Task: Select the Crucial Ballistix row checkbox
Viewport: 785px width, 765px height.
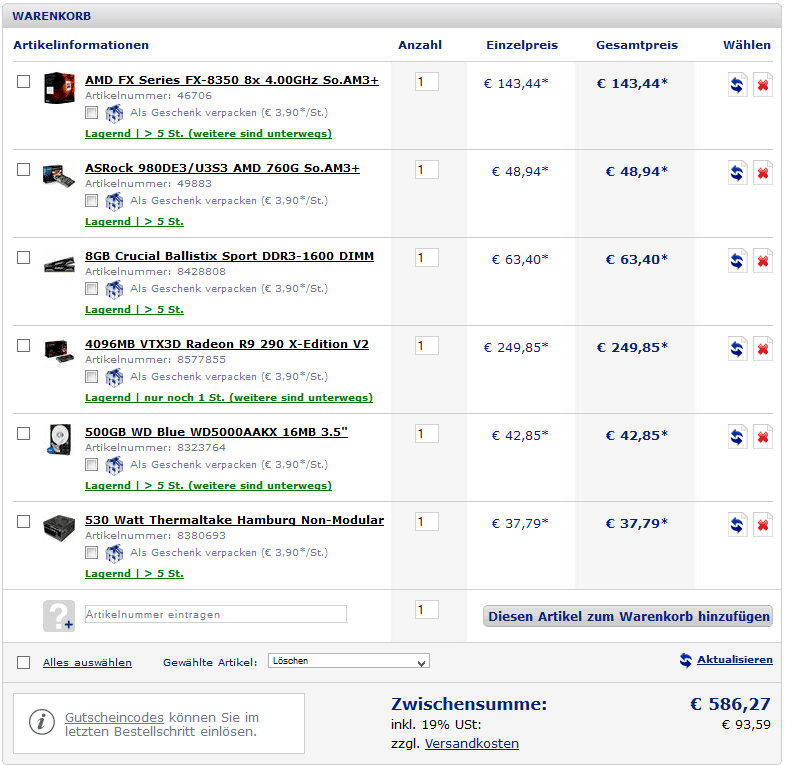Action: [24, 257]
